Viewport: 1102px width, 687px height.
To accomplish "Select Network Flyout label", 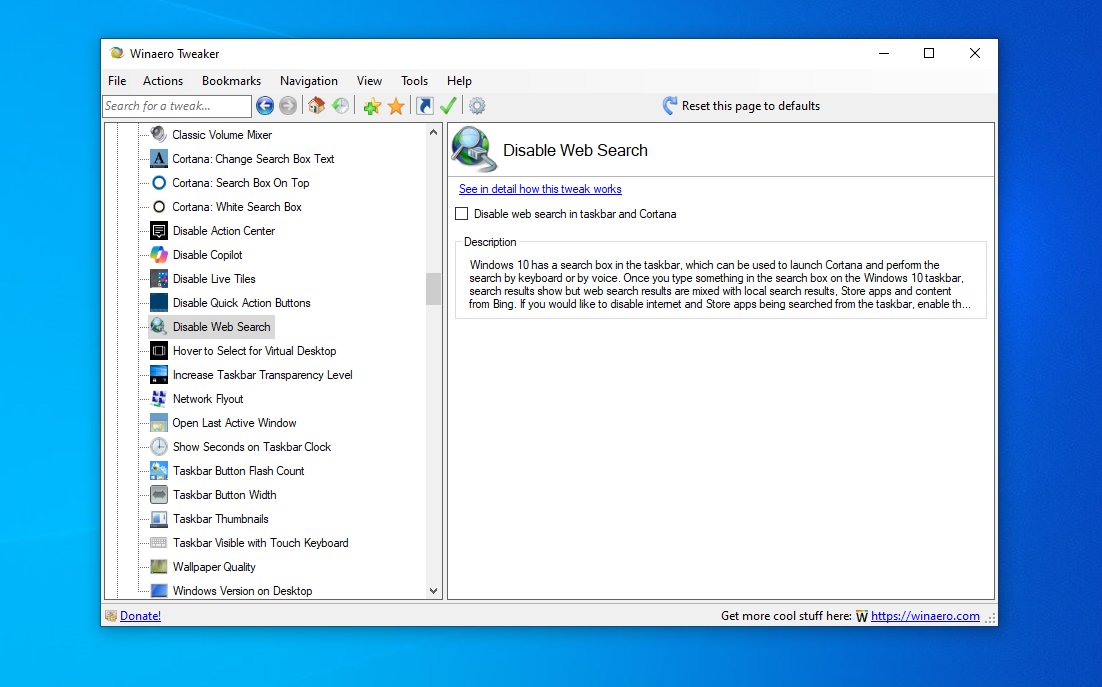I will pyautogui.click(x=208, y=399).
